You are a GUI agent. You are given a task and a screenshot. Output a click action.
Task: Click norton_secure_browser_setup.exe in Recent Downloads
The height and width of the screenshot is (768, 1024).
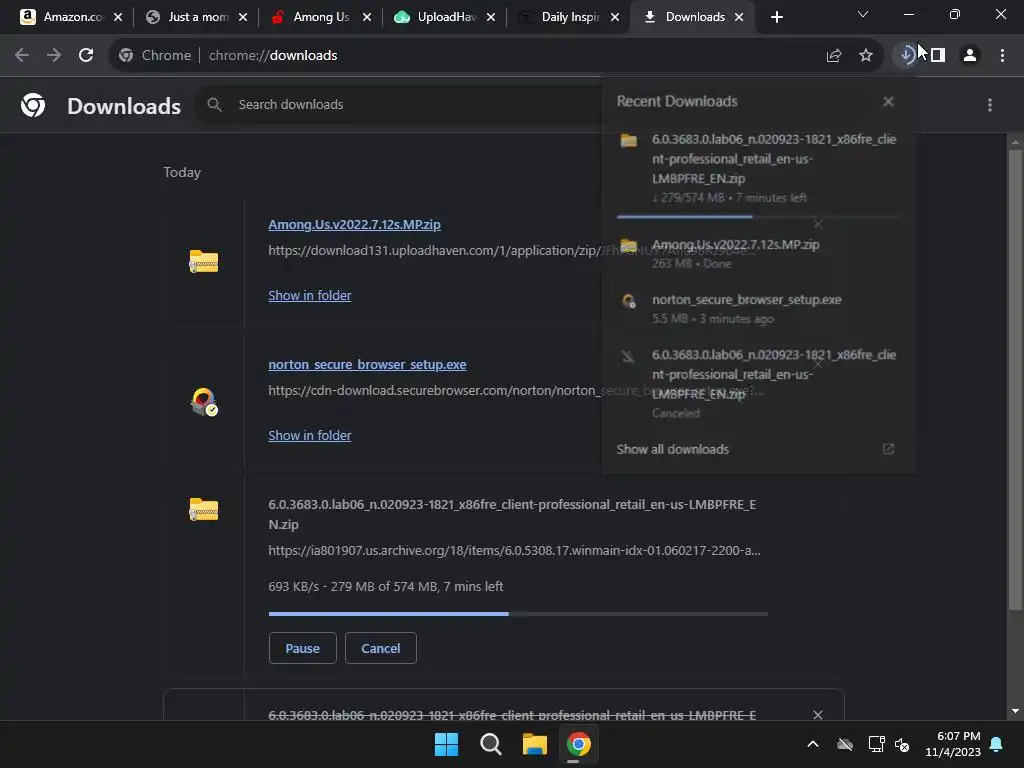point(758,308)
